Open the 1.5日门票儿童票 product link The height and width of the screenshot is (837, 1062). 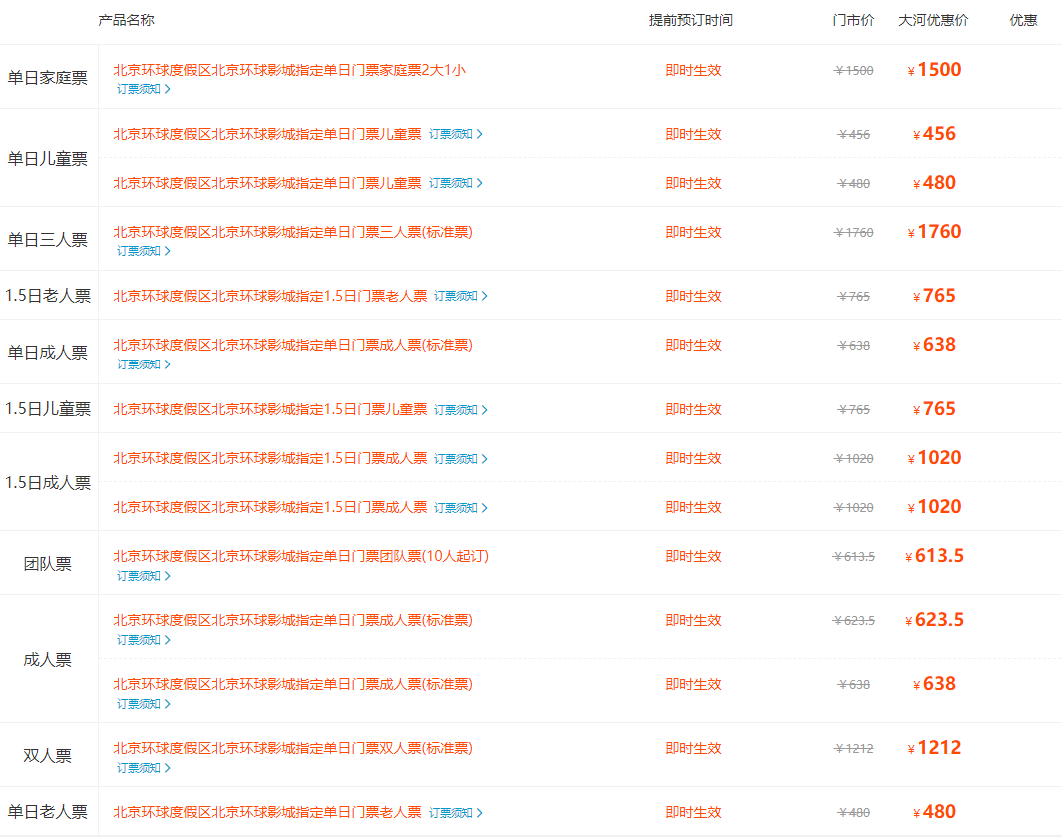[x=270, y=409]
